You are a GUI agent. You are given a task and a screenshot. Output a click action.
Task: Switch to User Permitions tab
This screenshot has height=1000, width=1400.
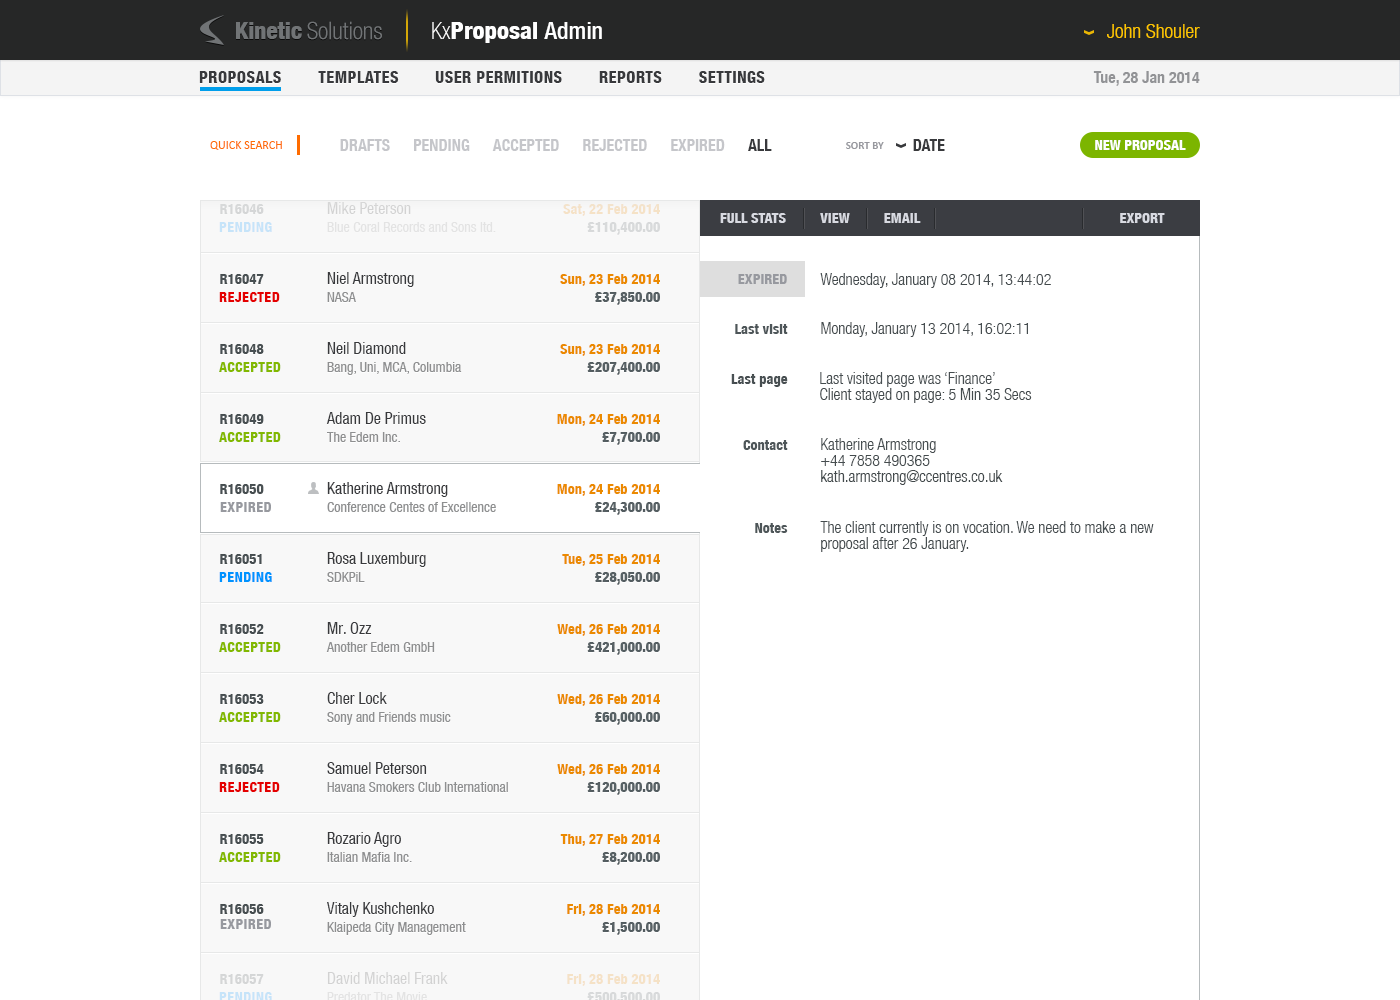[498, 77]
